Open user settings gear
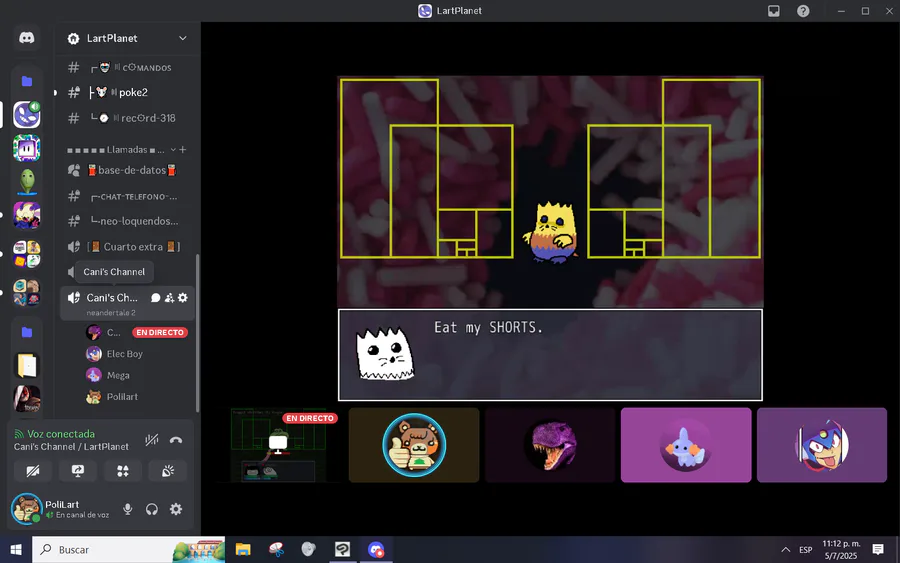The height and width of the screenshot is (563, 900). click(x=176, y=509)
